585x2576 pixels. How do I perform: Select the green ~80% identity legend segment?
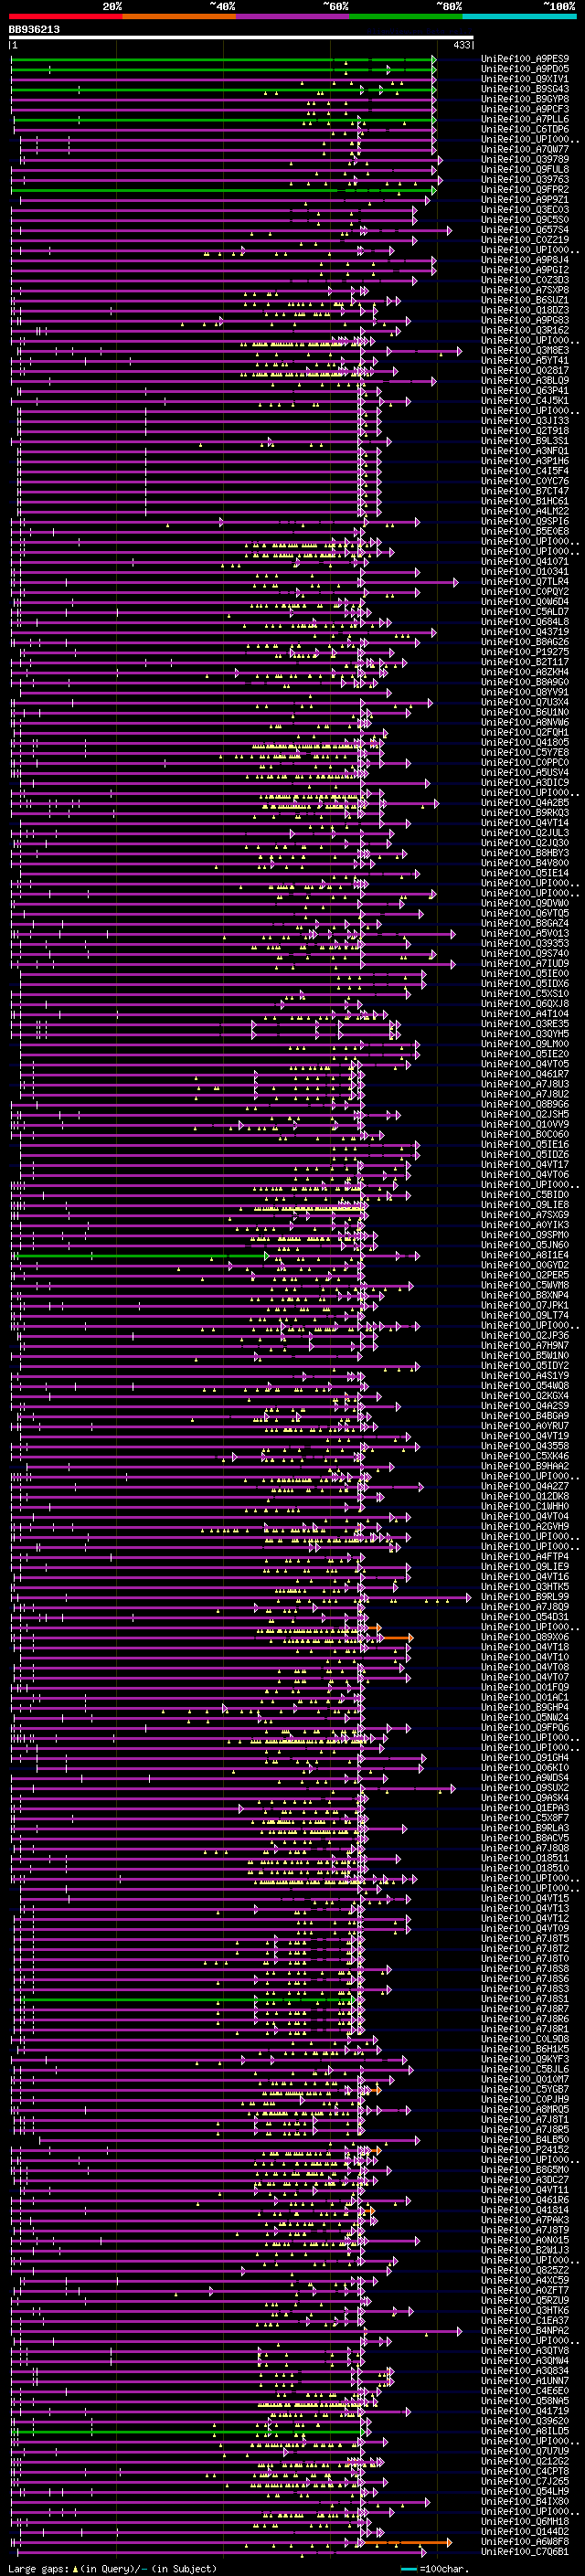[x=406, y=16]
